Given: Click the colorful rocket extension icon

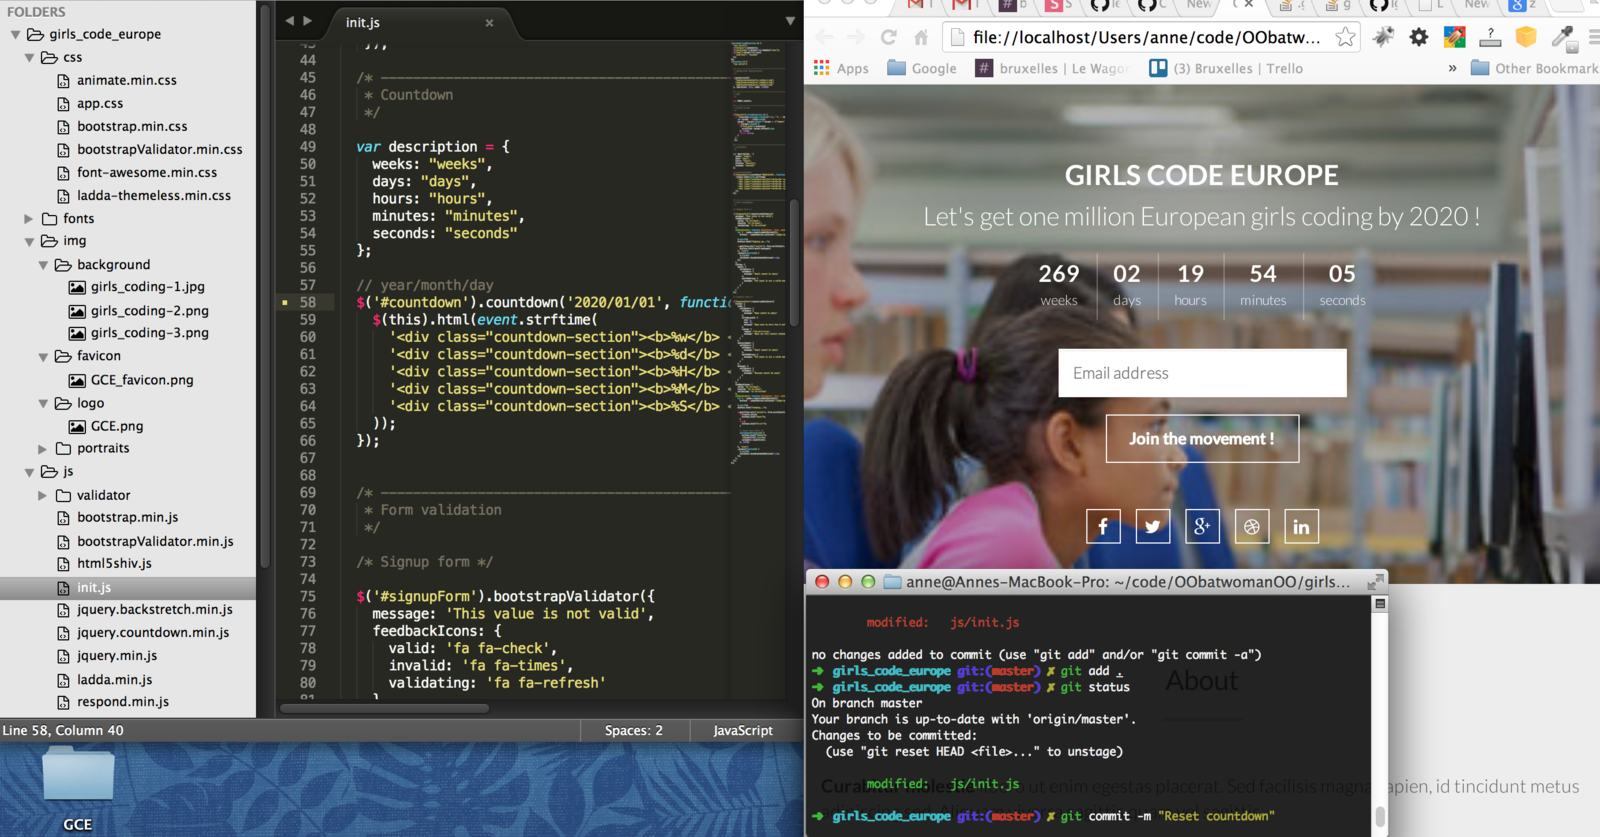Looking at the screenshot, I should coord(1455,37).
